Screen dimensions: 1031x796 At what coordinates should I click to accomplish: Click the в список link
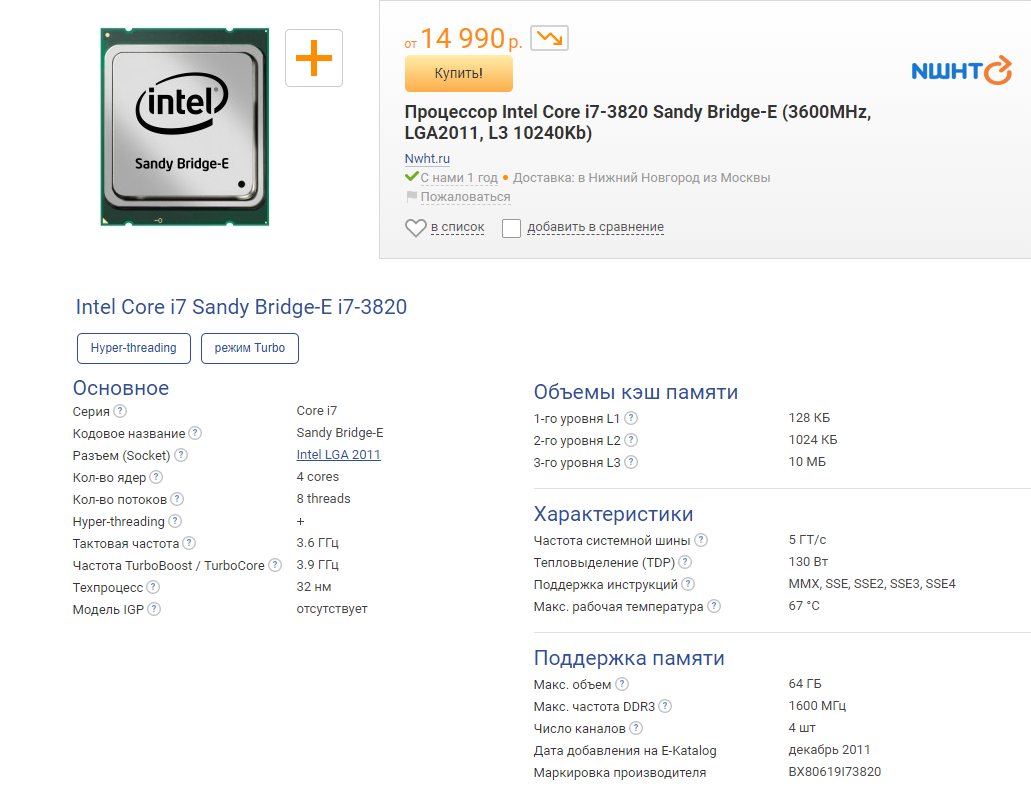[458, 227]
